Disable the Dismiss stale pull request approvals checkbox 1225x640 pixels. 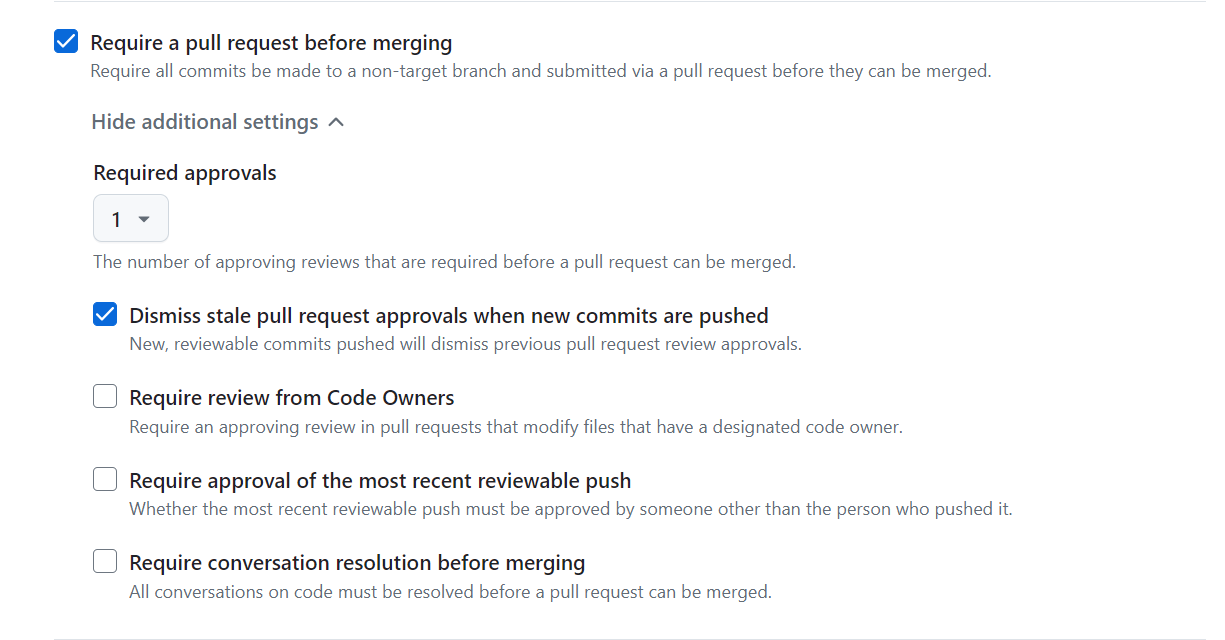pyautogui.click(x=105, y=315)
